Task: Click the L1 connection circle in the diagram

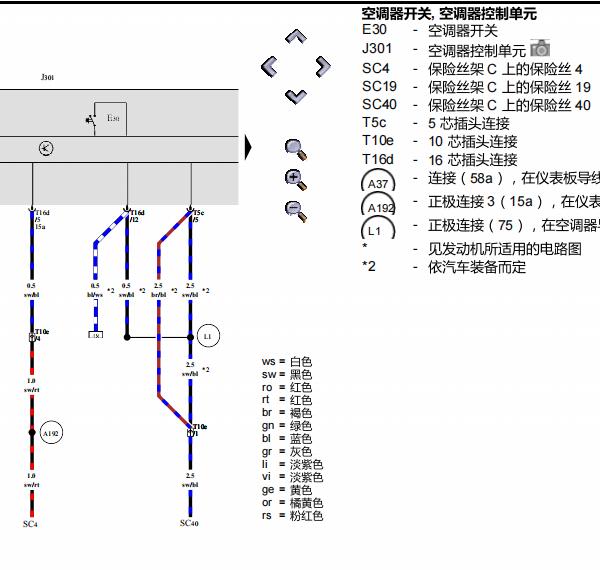Action: click(x=208, y=336)
